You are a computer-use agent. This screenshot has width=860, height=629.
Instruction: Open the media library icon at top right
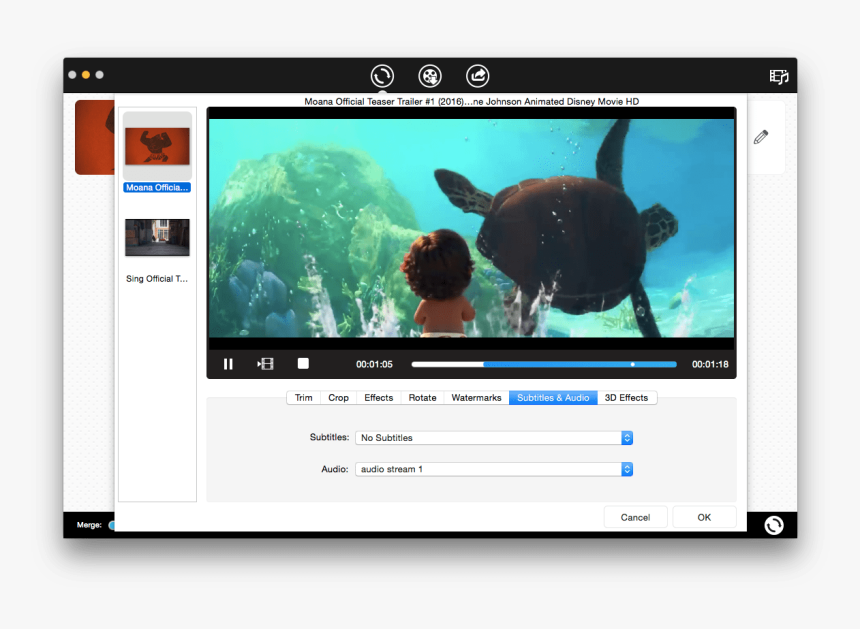[779, 75]
